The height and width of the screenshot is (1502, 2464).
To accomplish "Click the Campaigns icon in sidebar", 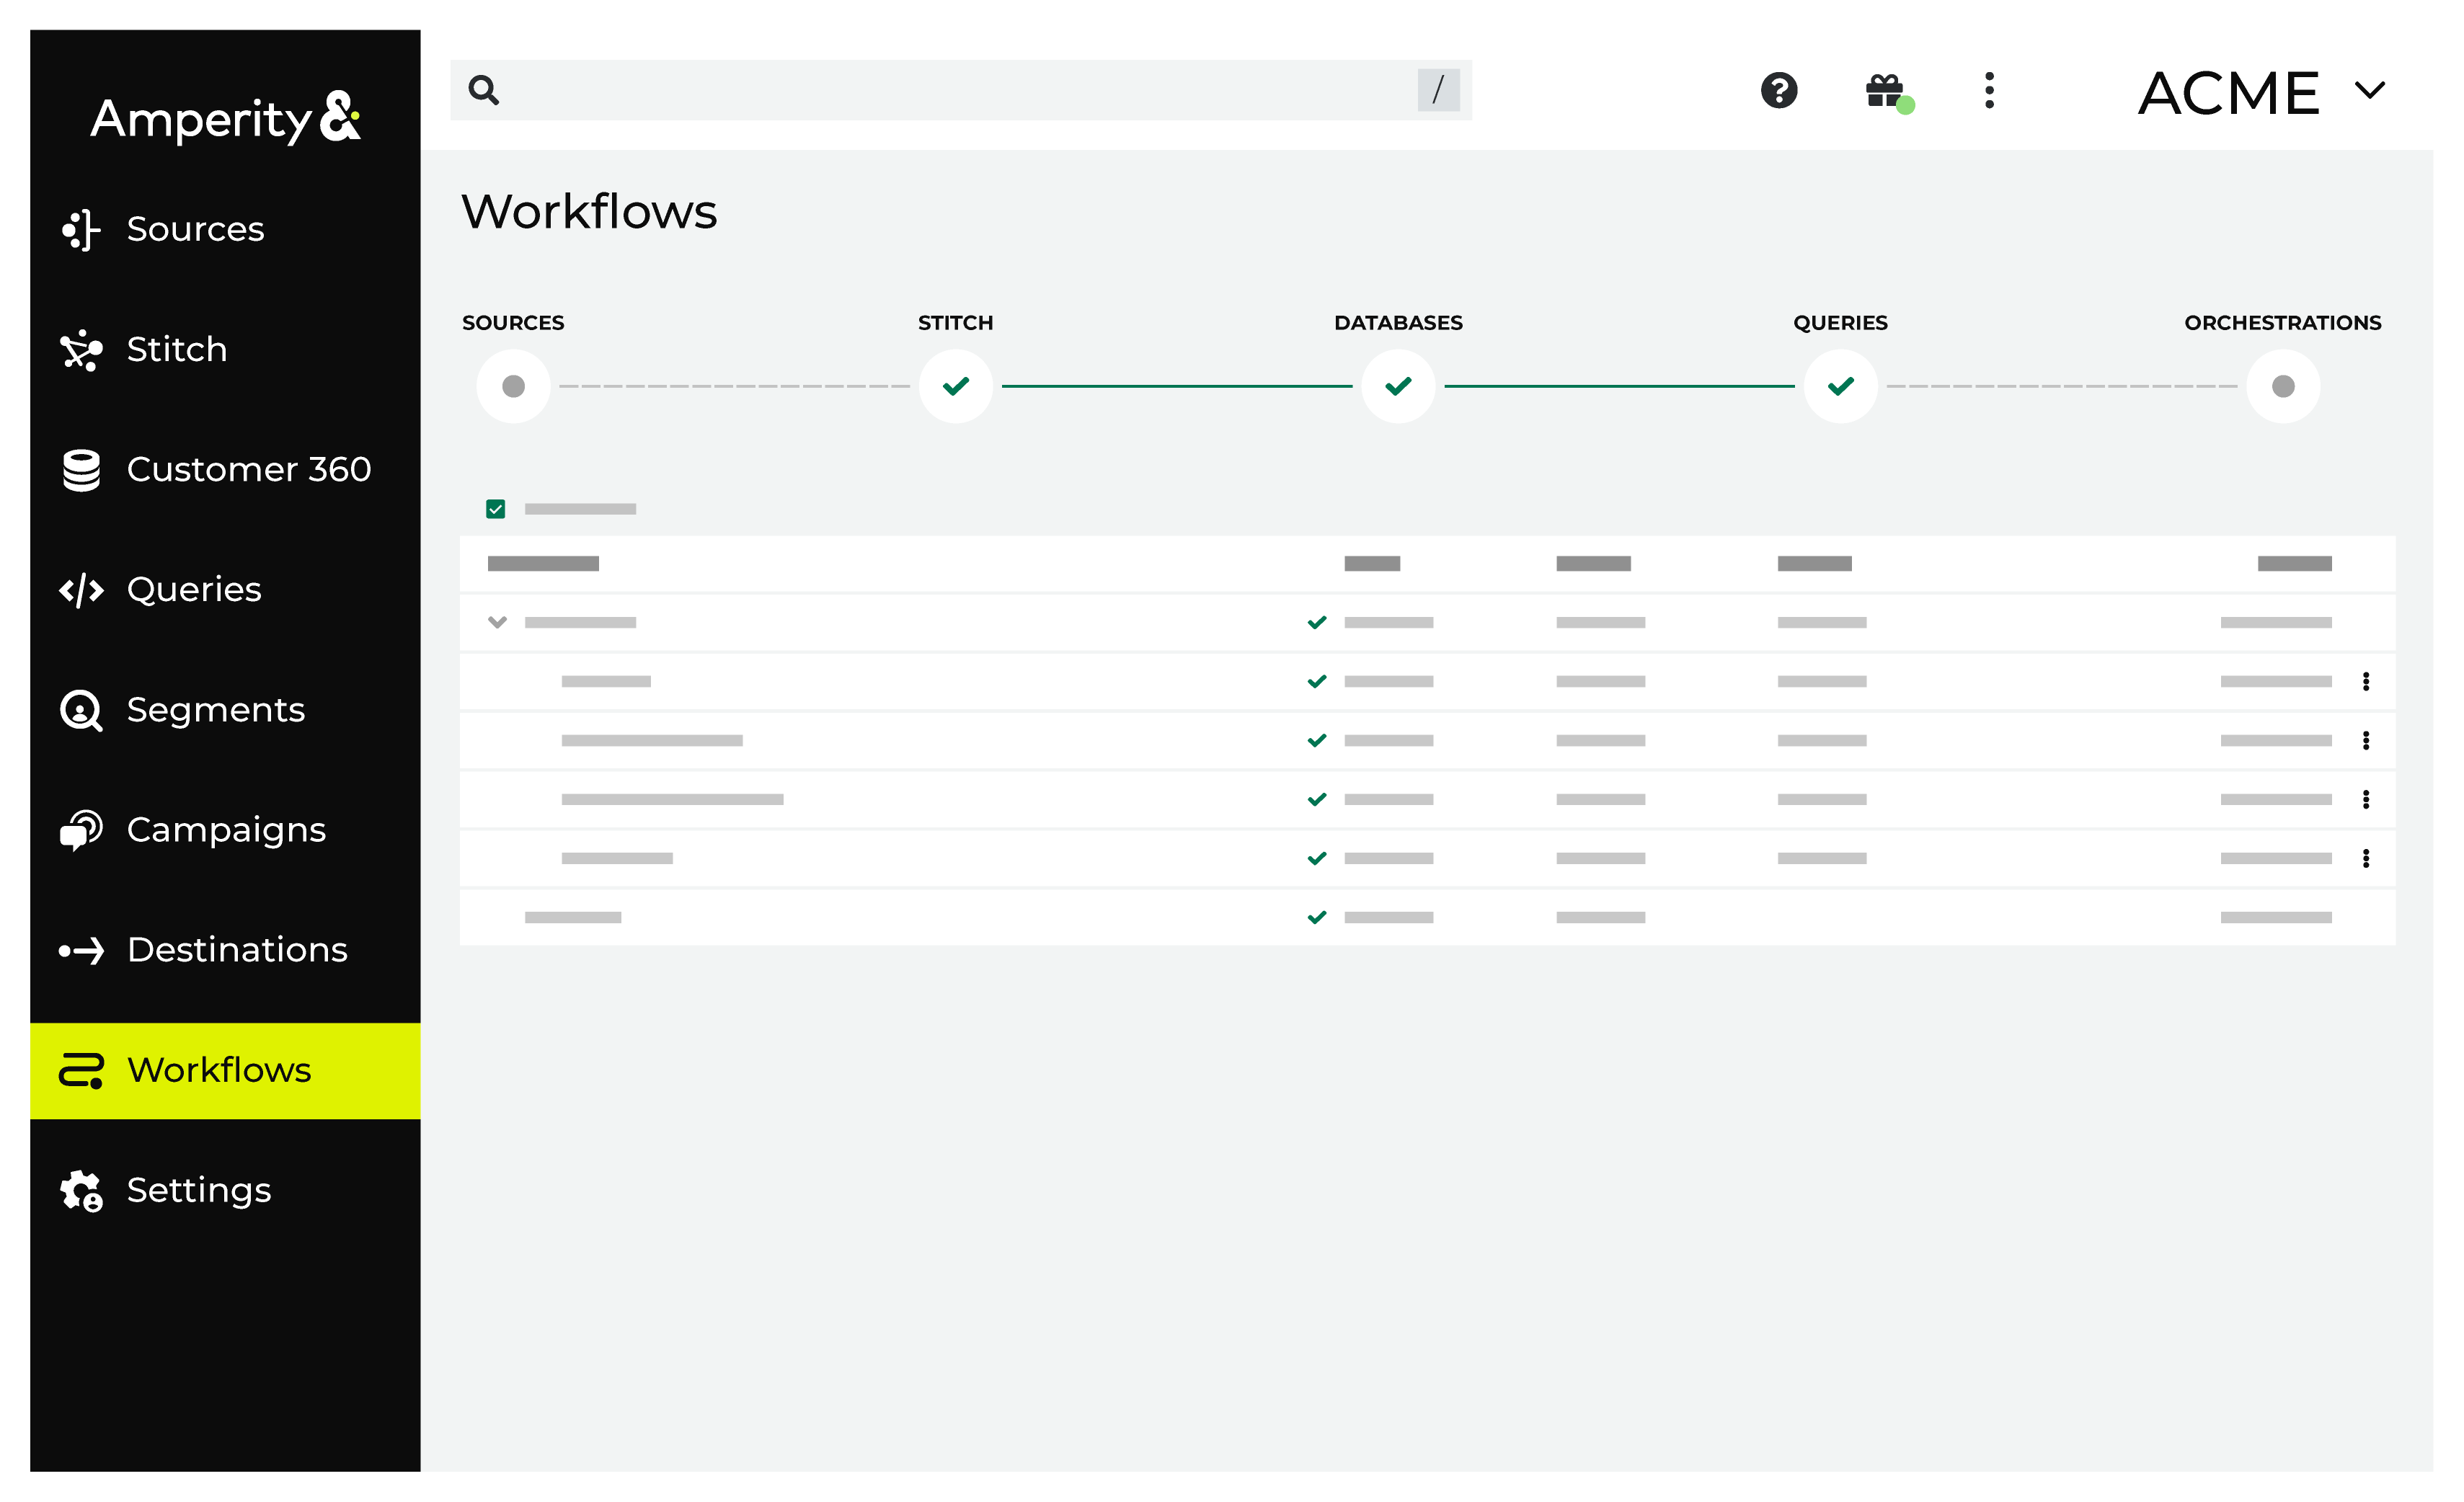I will click(83, 828).
